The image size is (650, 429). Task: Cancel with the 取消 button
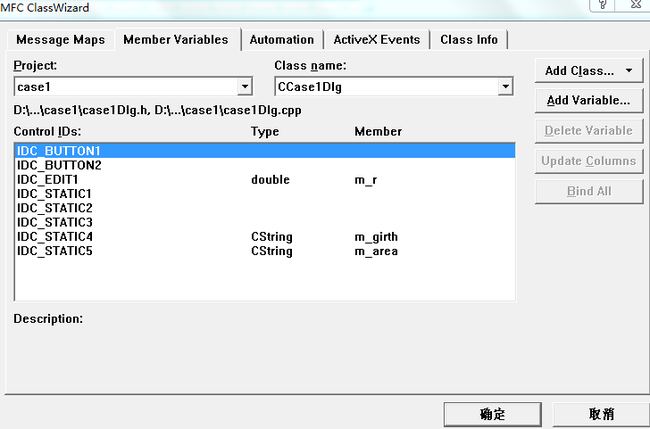pos(601,414)
